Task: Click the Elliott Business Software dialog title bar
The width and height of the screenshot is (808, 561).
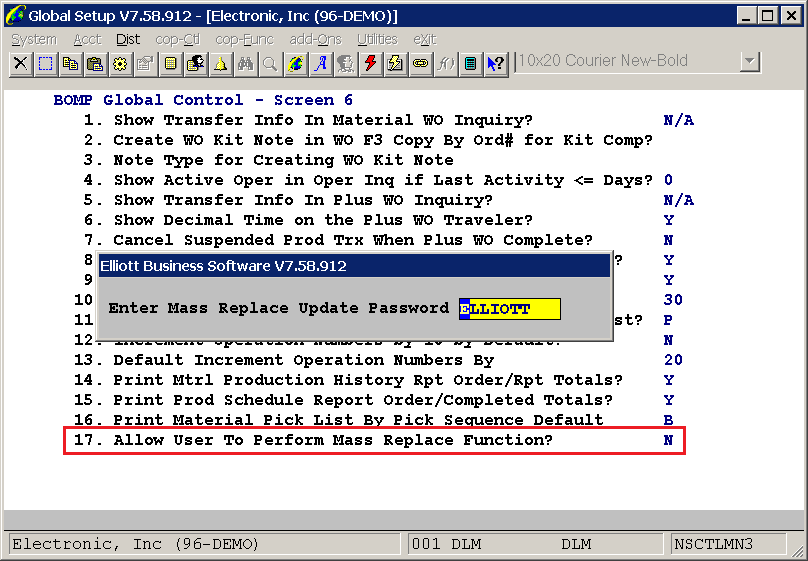Action: point(355,266)
